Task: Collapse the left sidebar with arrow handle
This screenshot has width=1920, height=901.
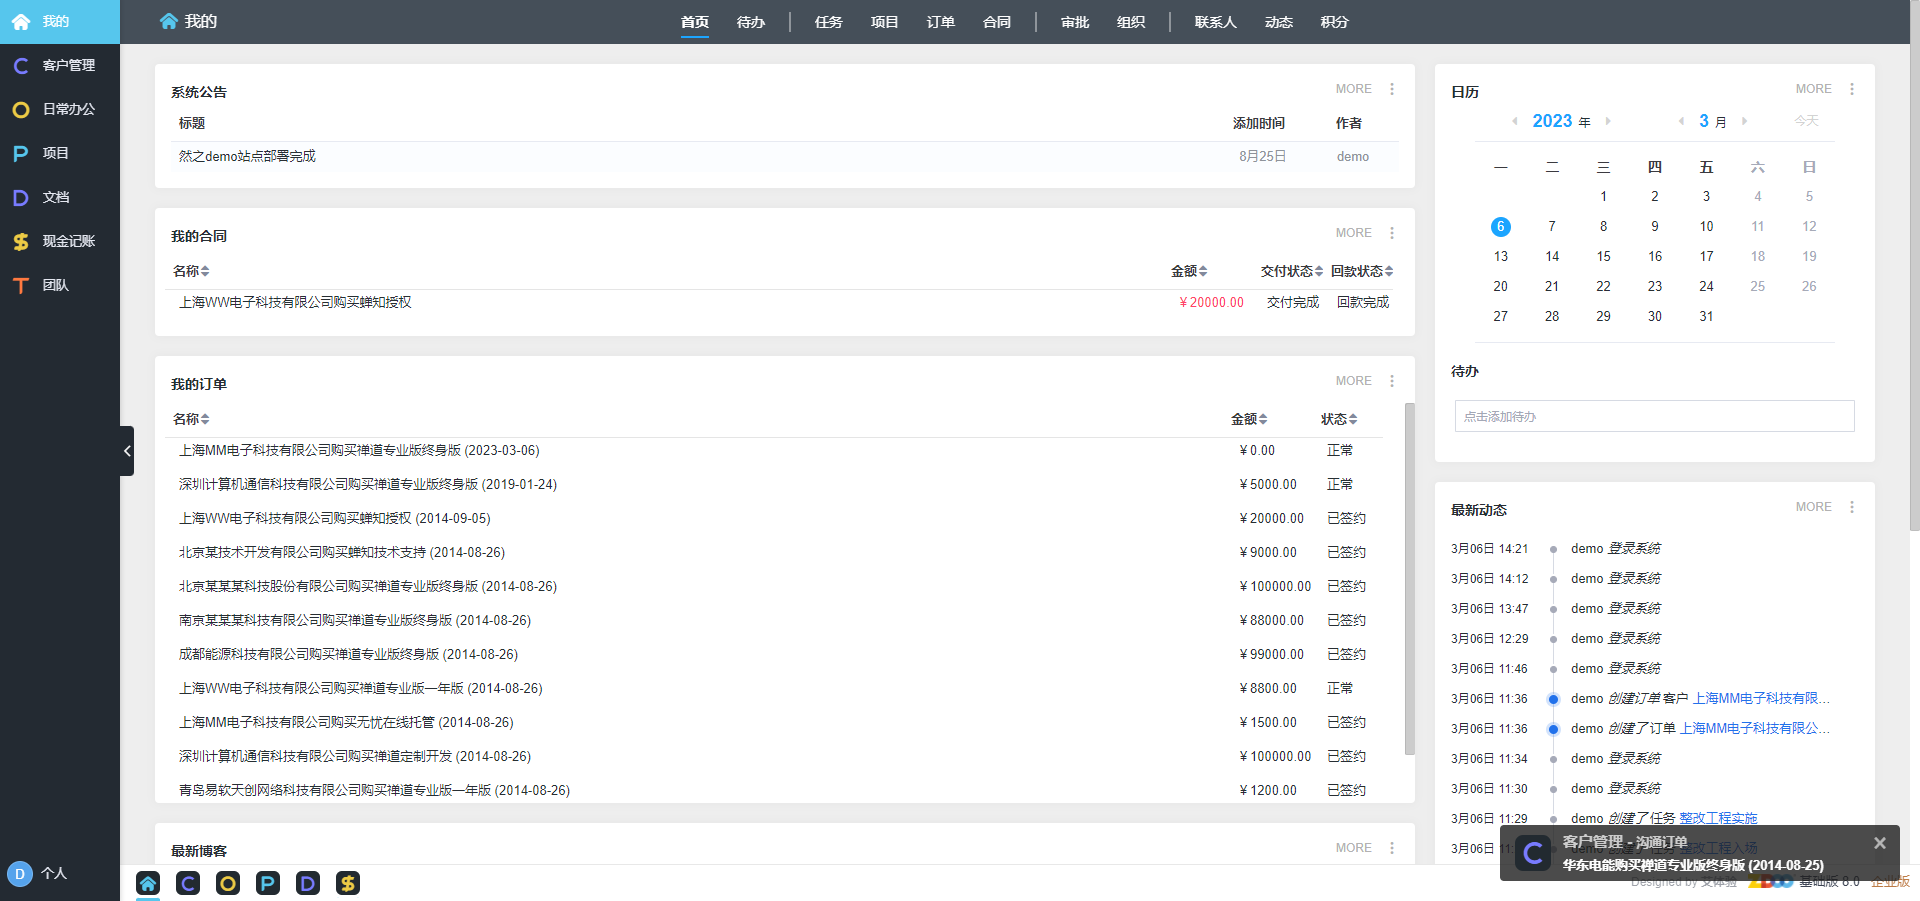Action: pos(127,451)
